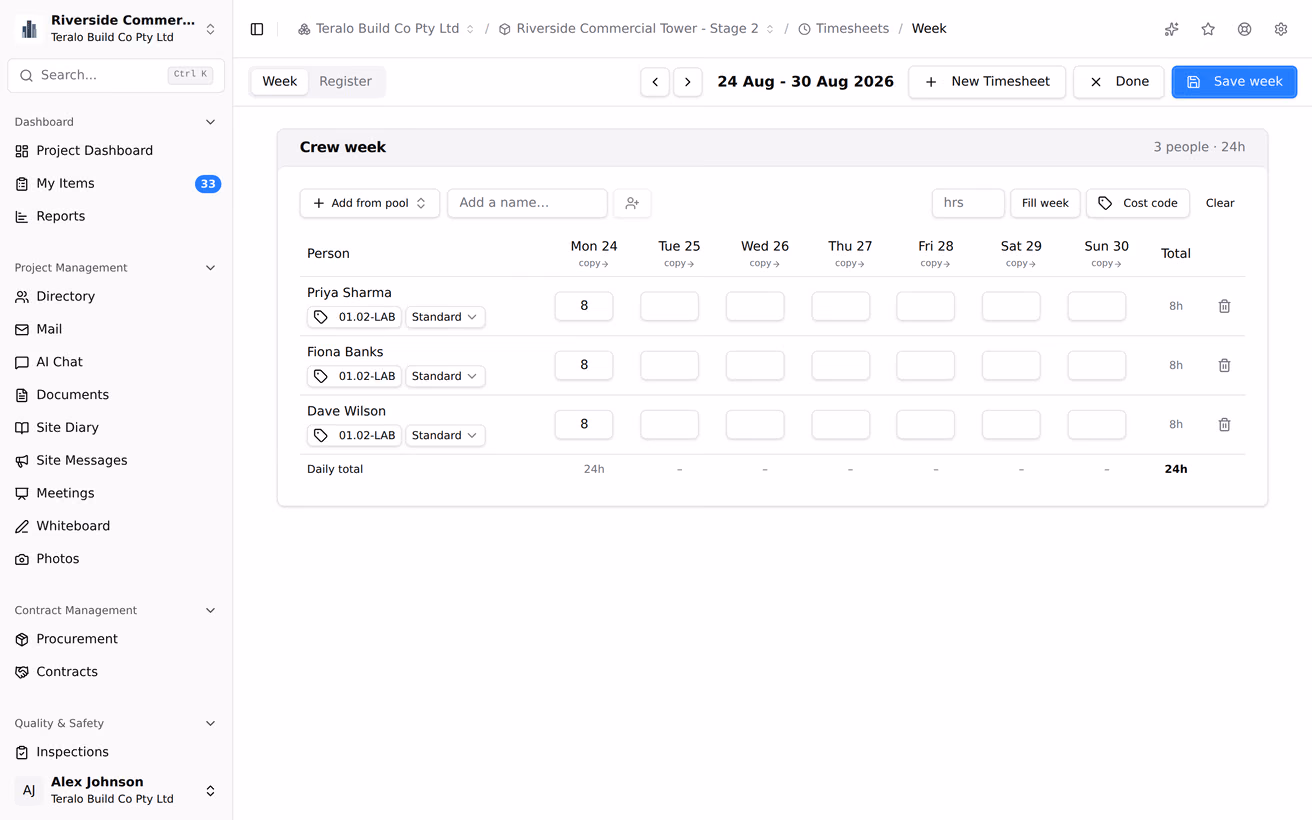Open Dave Wilson's Standard rate dropdown
The height and width of the screenshot is (820, 1312).
[445, 435]
